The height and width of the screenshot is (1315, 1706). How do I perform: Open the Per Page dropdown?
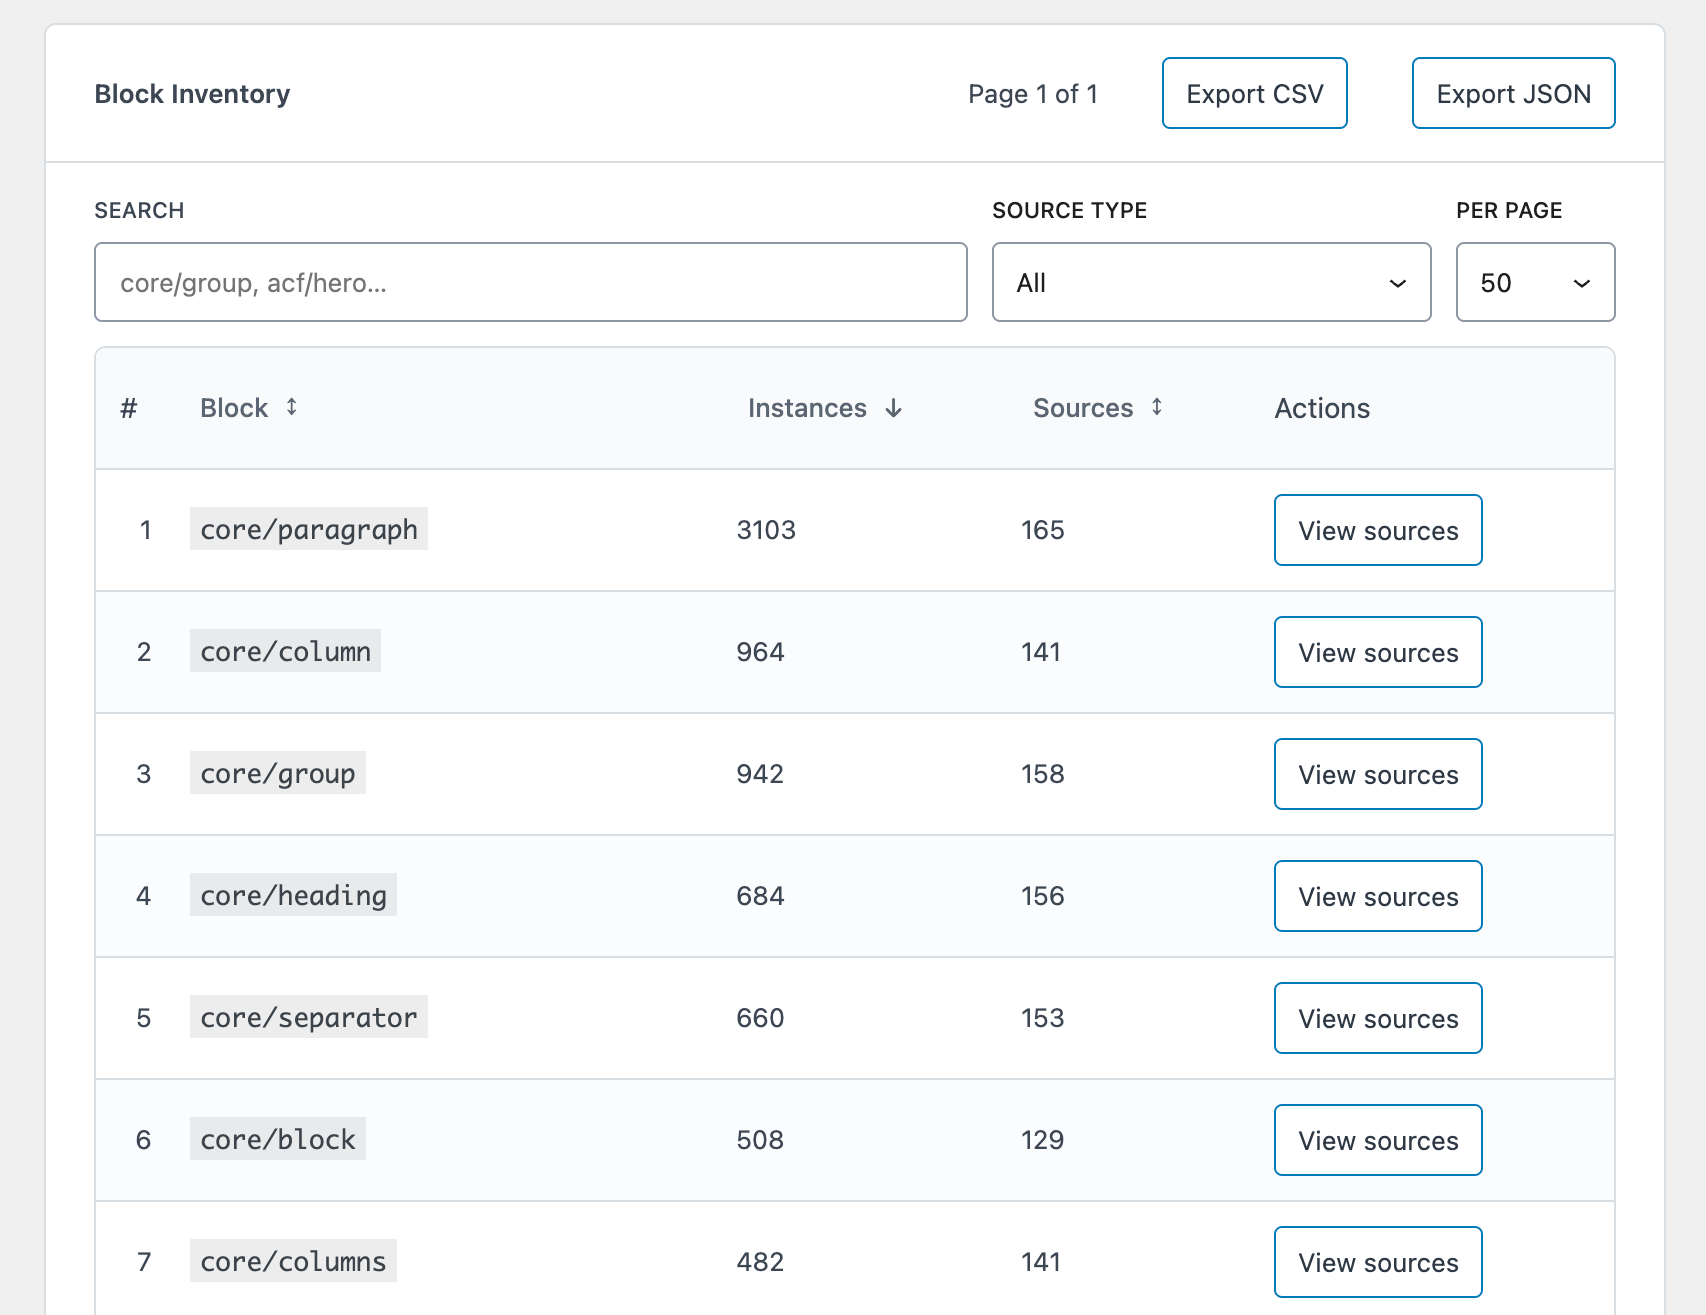(x=1535, y=282)
